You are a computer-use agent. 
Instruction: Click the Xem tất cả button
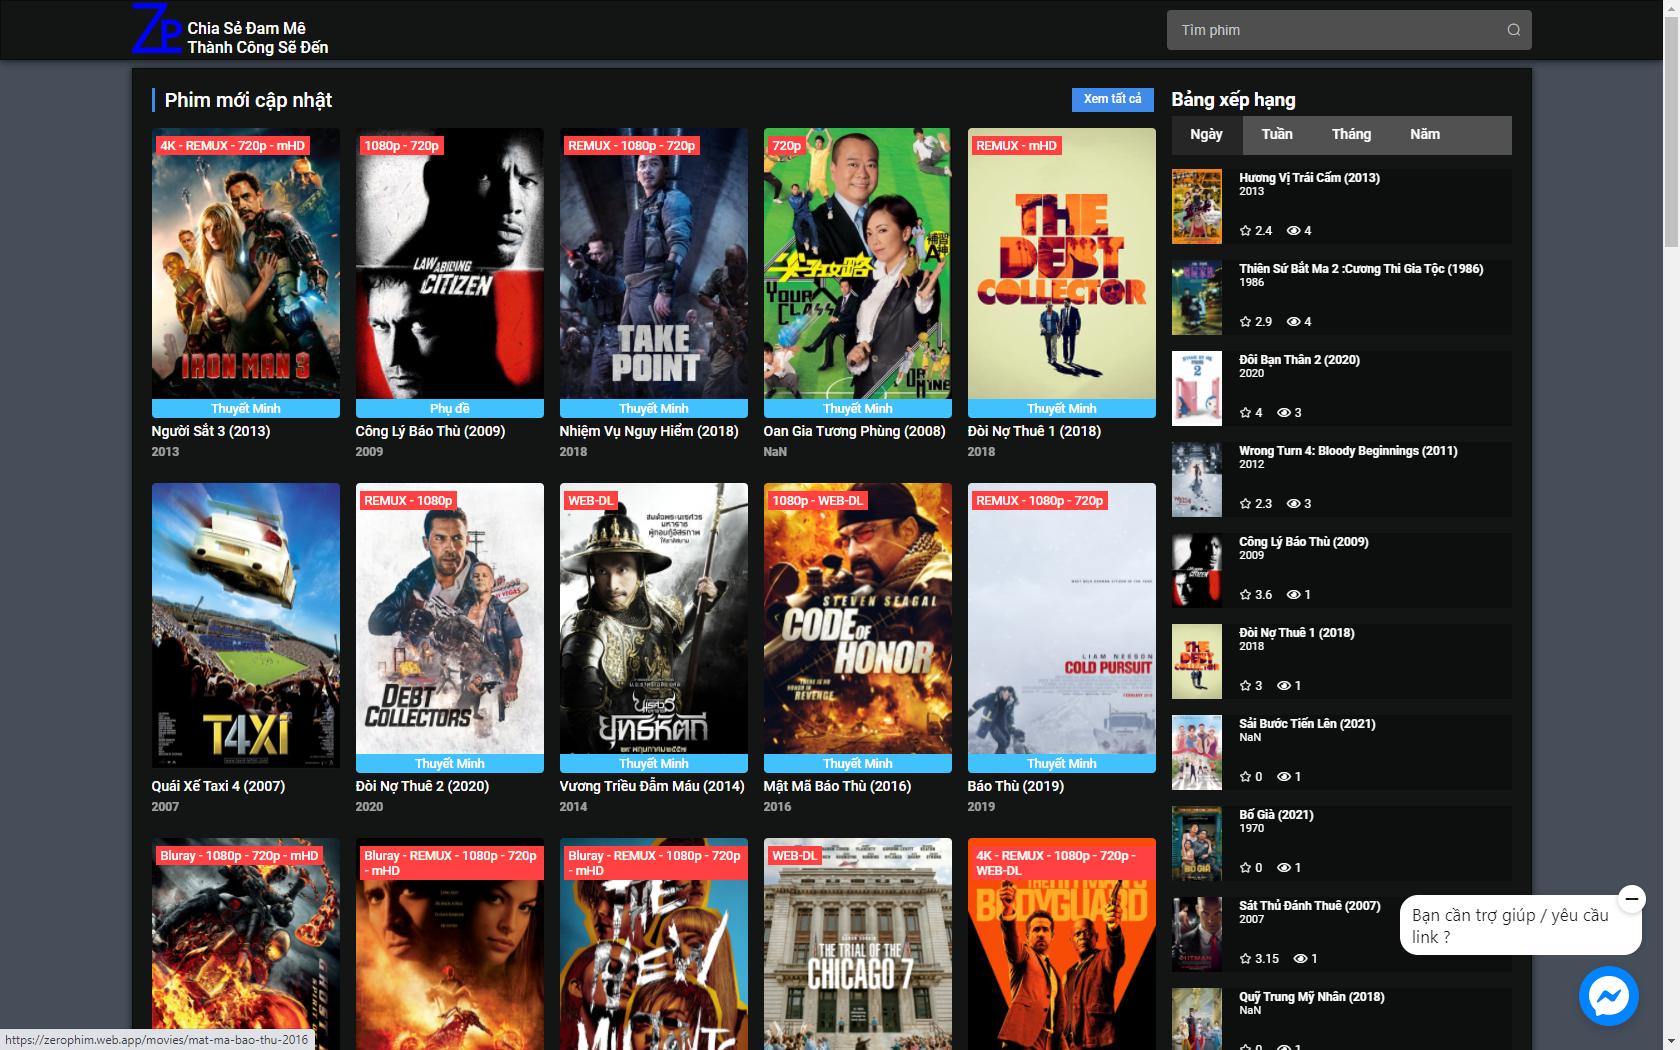tap(1112, 99)
